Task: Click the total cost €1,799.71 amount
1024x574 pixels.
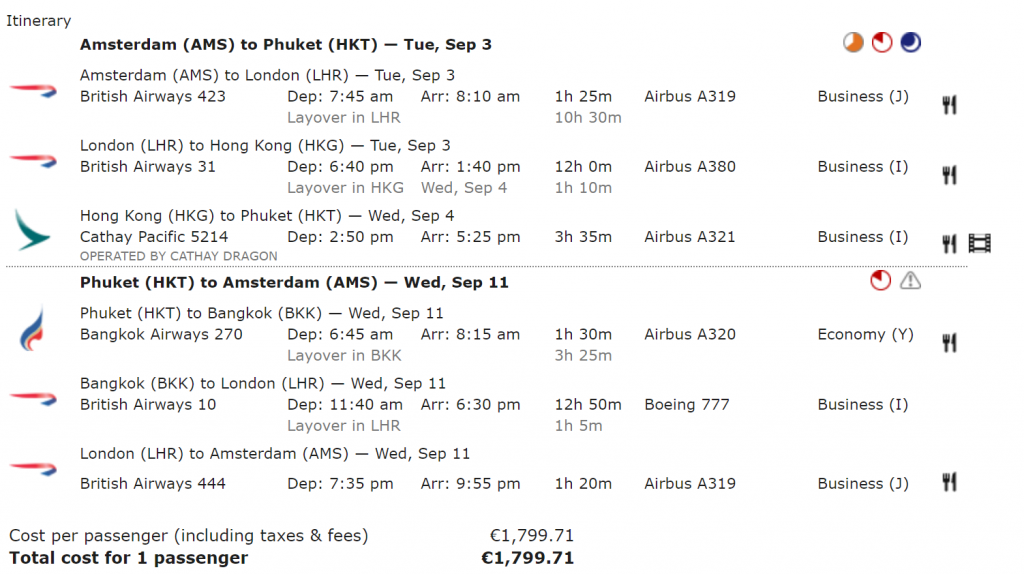Action: click(x=528, y=558)
